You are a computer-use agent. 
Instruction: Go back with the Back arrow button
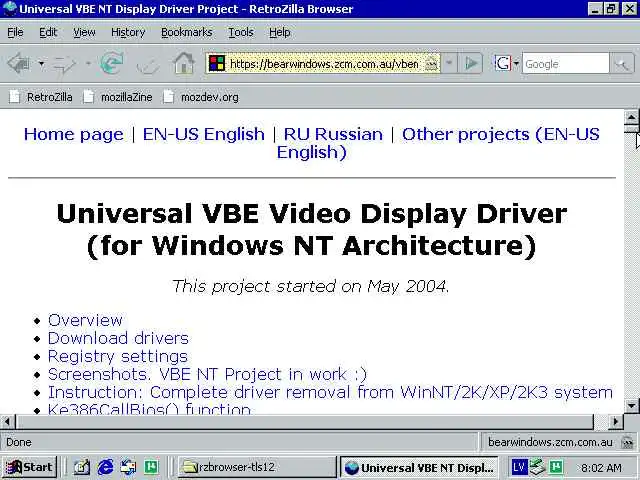pos(19,63)
